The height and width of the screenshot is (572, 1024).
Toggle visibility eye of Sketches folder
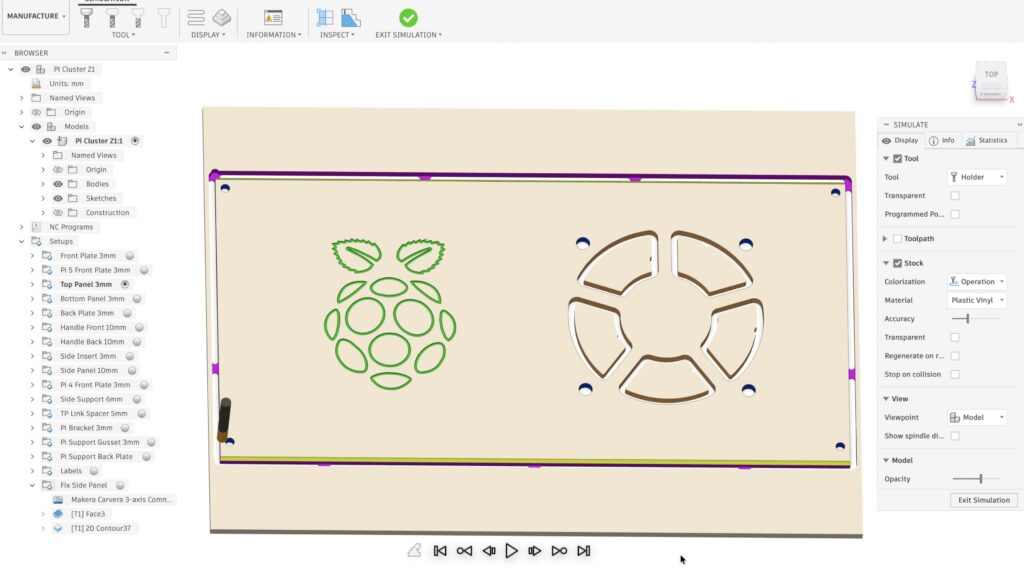click(x=58, y=198)
